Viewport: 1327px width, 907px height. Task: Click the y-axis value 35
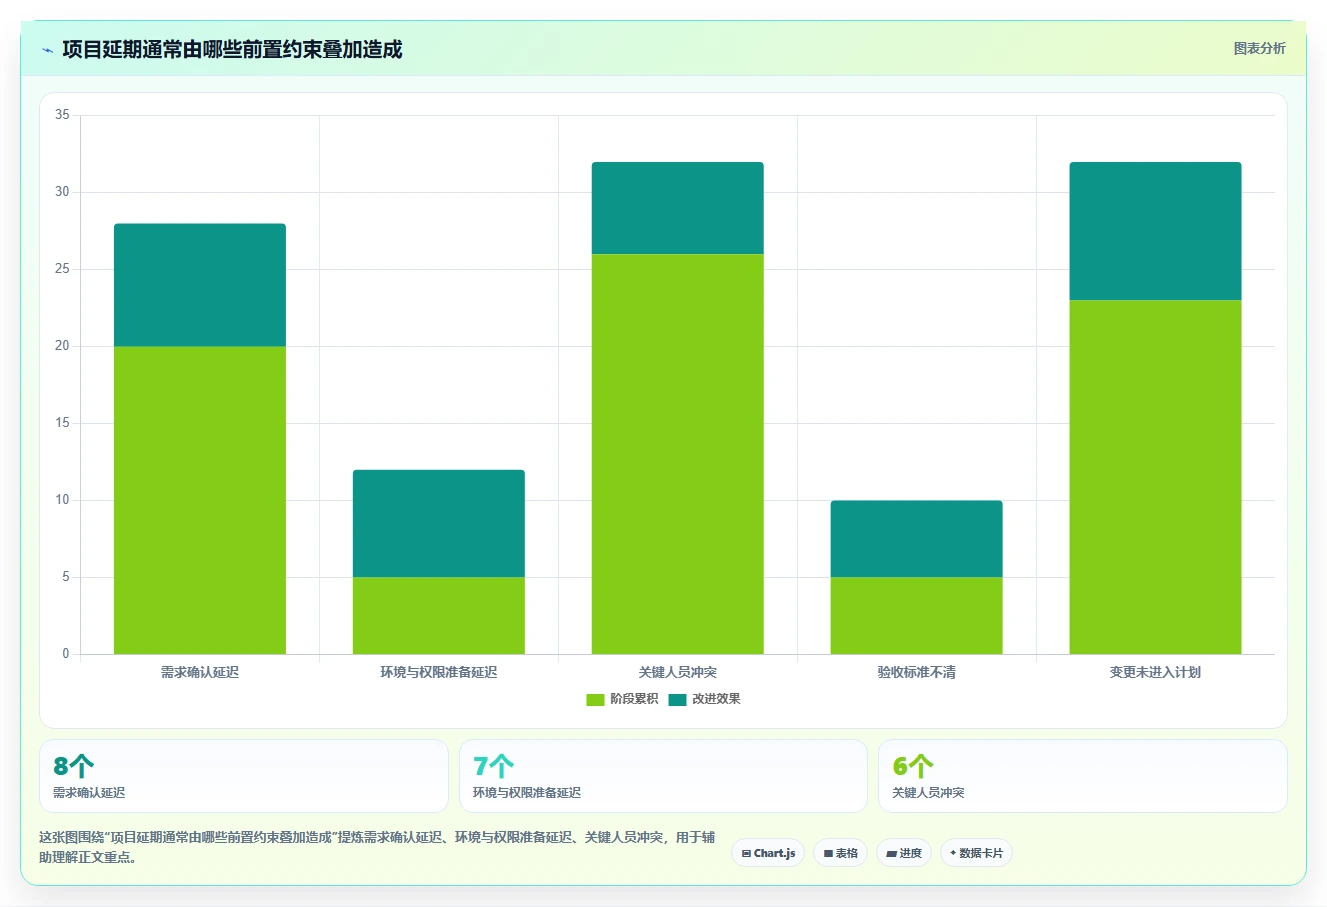pyautogui.click(x=62, y=115)
